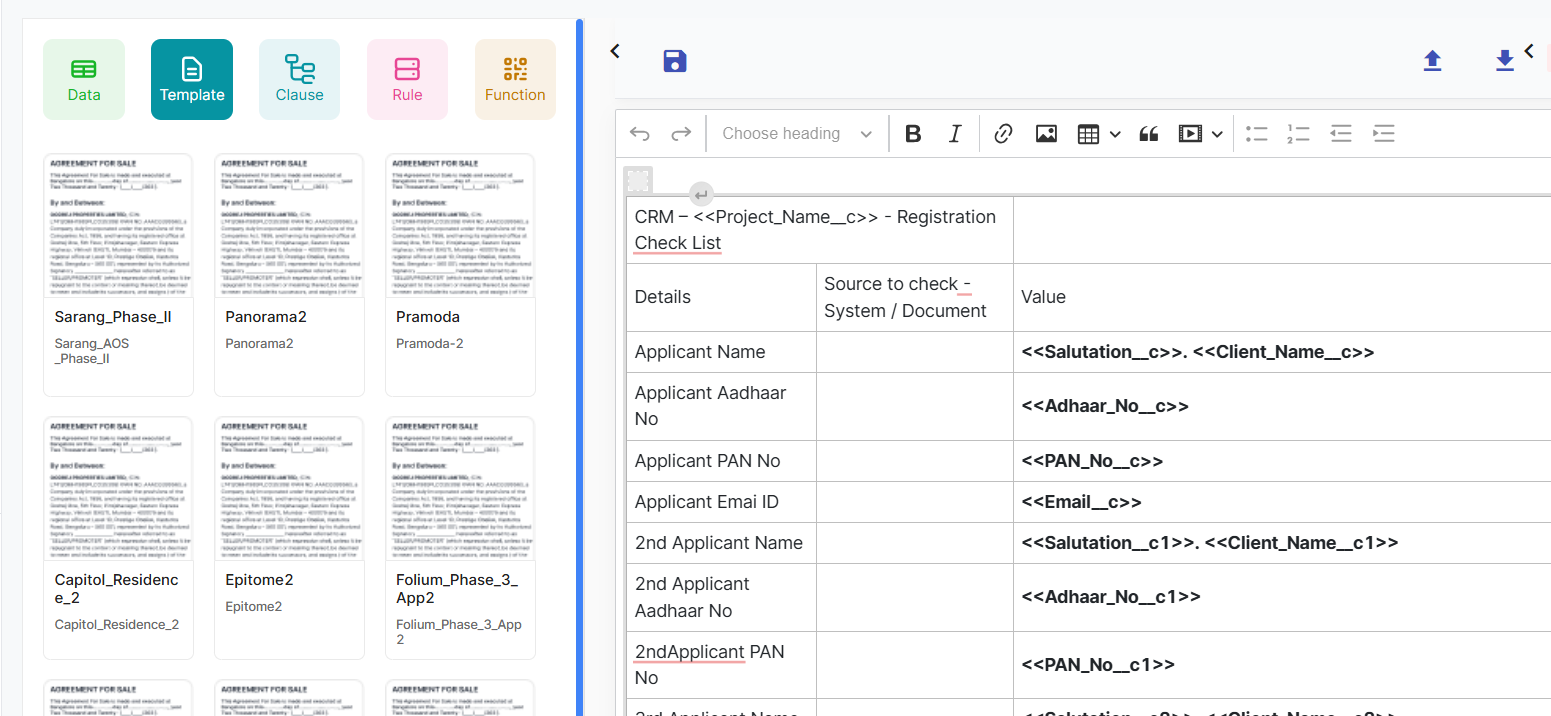Open the Capitol_Residence_2 template
This screenshot has width=1551, height=716.
pyautogui.click(x=118, y=538)
